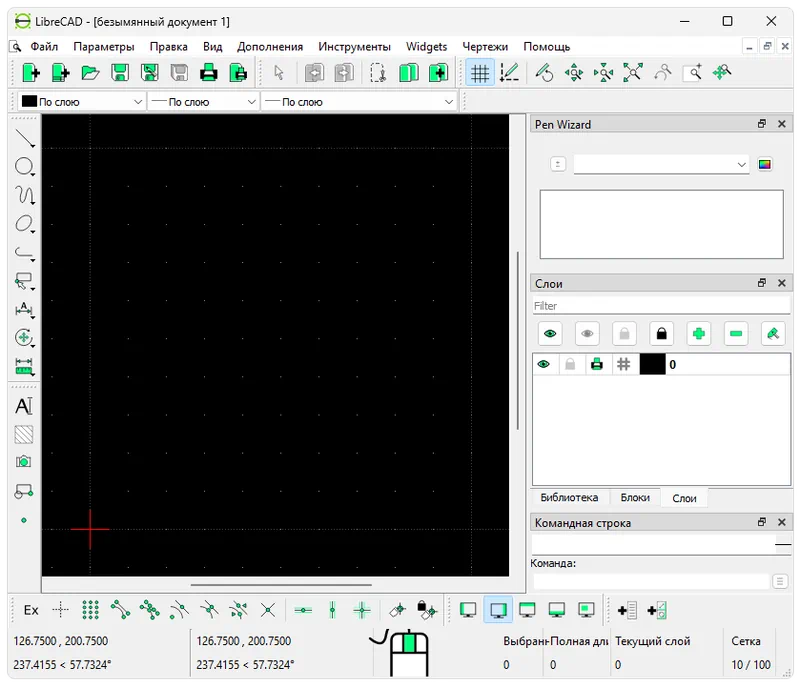
Task: Click the Auto zoom icon
Action: pos(633,72)
